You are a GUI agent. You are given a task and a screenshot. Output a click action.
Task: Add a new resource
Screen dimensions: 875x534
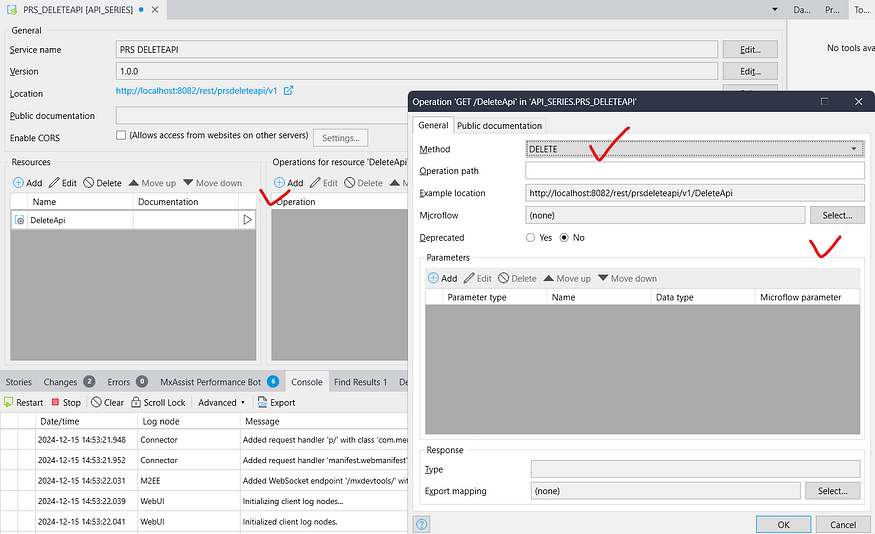pyautogui.click(x=28, y=183)
